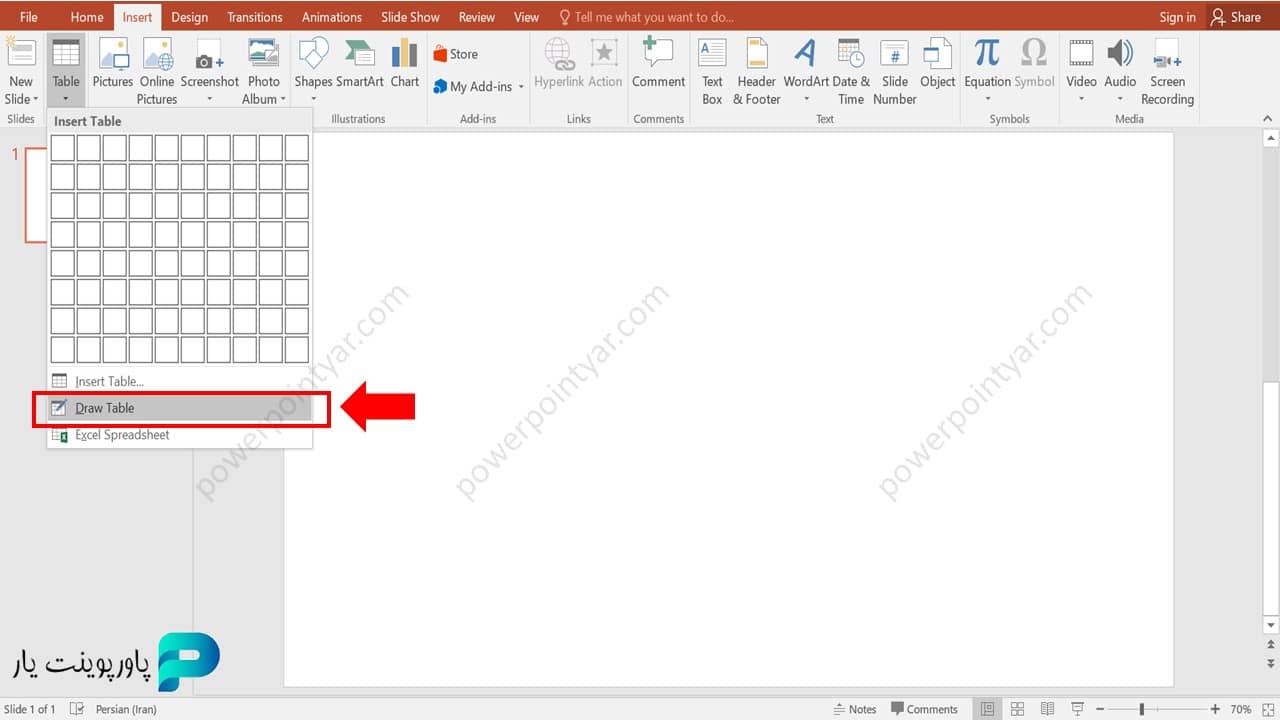Click the Action star icon
This screenshot has width=1280, height=720.
pyautogui.click(x=604, y=53)
